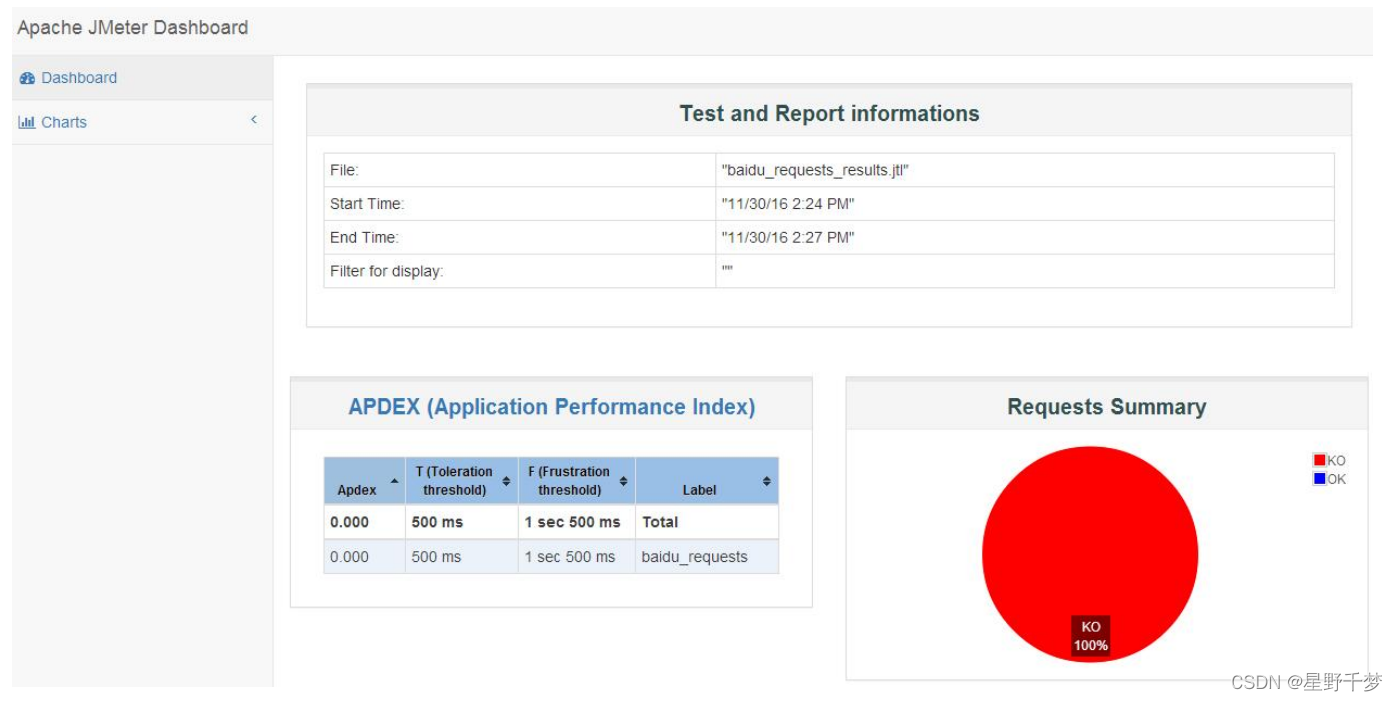The width and height of the screenshot is (1398, 701).
Task: Click the APDEX (Application Performance Index) heading
Action: 551,407
